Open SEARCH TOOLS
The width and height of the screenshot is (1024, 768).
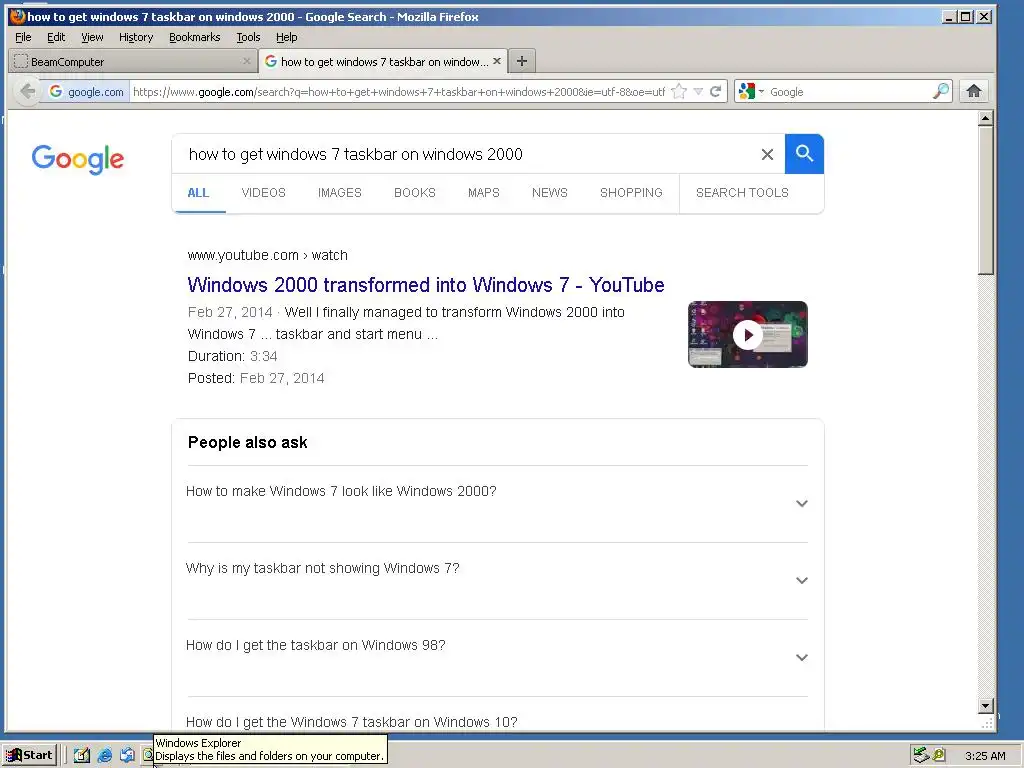[x=742, y=193]
